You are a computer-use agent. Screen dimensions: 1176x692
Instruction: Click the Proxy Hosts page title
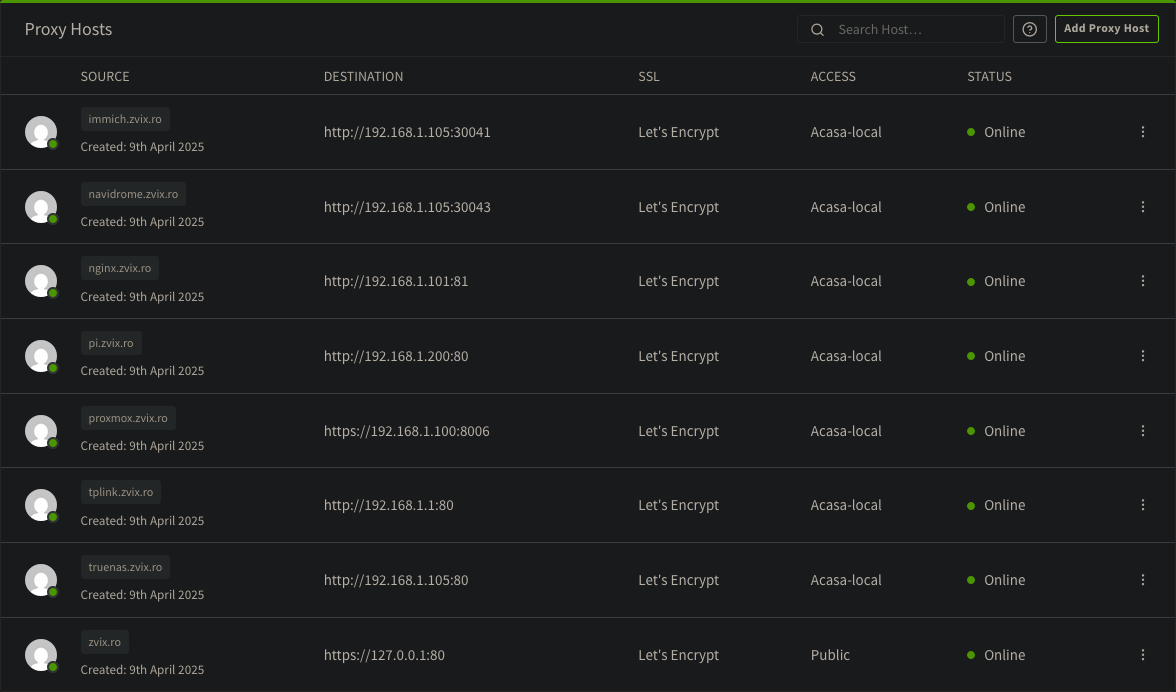click(x=68, y=29)
